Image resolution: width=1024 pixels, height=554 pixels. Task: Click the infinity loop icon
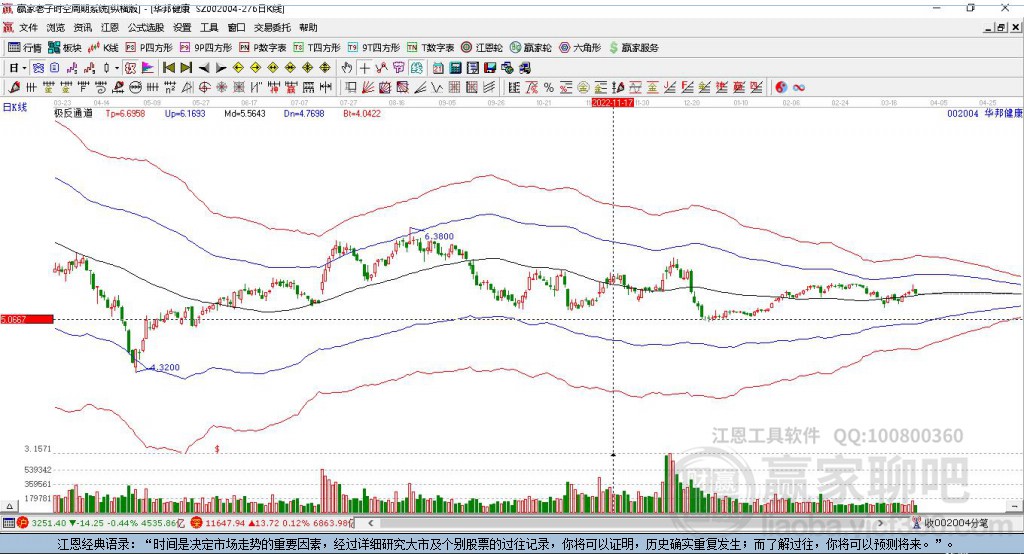(x=799, y=87)
